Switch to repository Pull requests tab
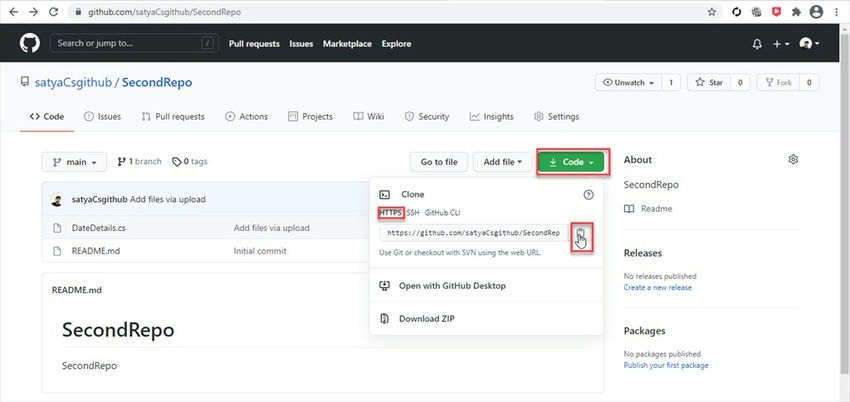The height and width of the screenshot is (402, 850). pyautogui.click(x=173, y=116)
